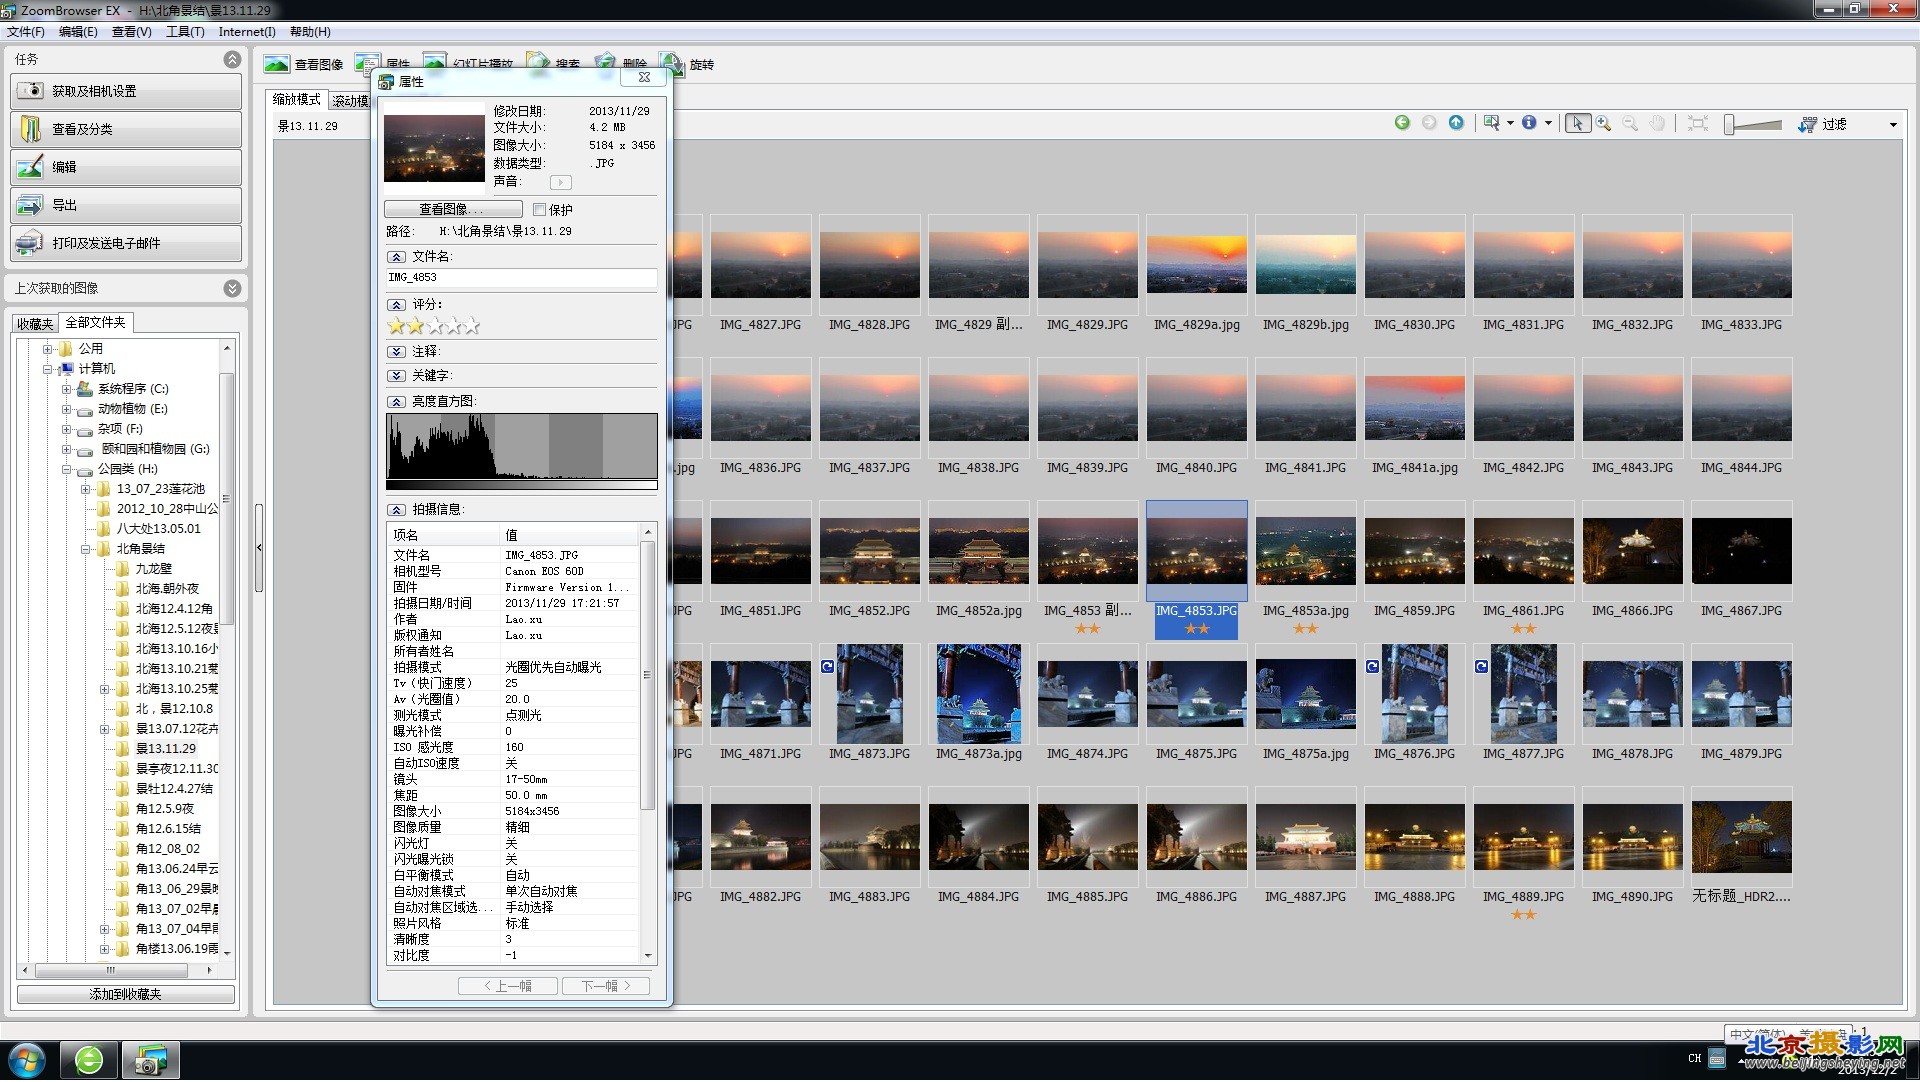Collapse the 拍摄信息 section
1920x1082 pixels.
pos(397,510)
